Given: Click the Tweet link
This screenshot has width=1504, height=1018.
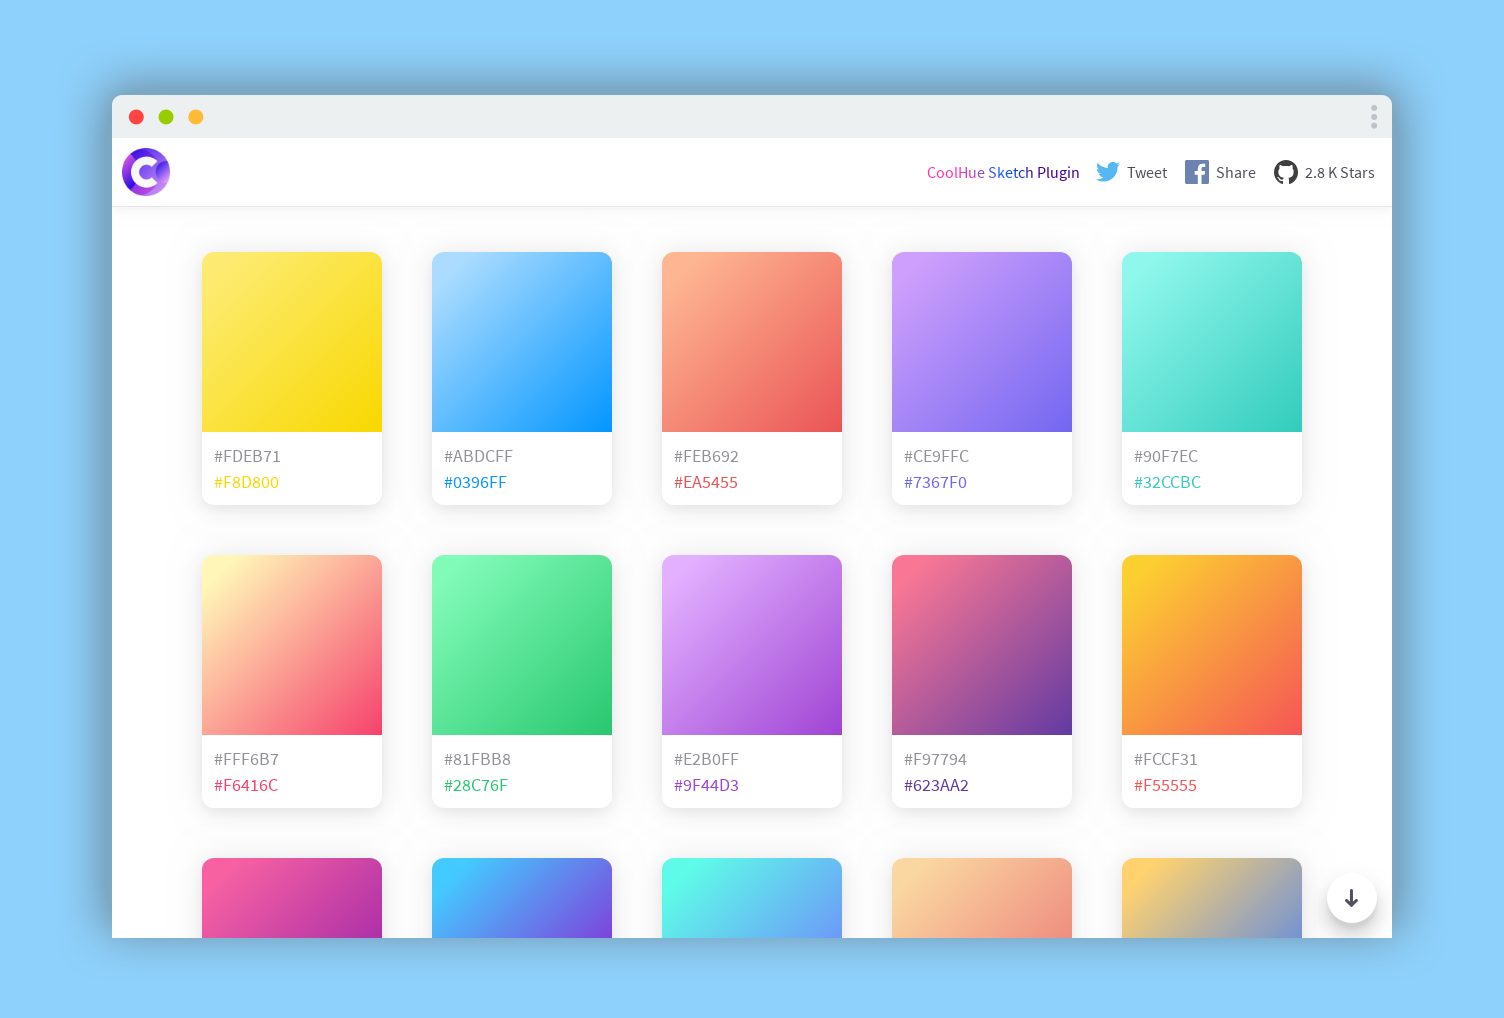Looking at the screenshot, I should pos(1146,173).
